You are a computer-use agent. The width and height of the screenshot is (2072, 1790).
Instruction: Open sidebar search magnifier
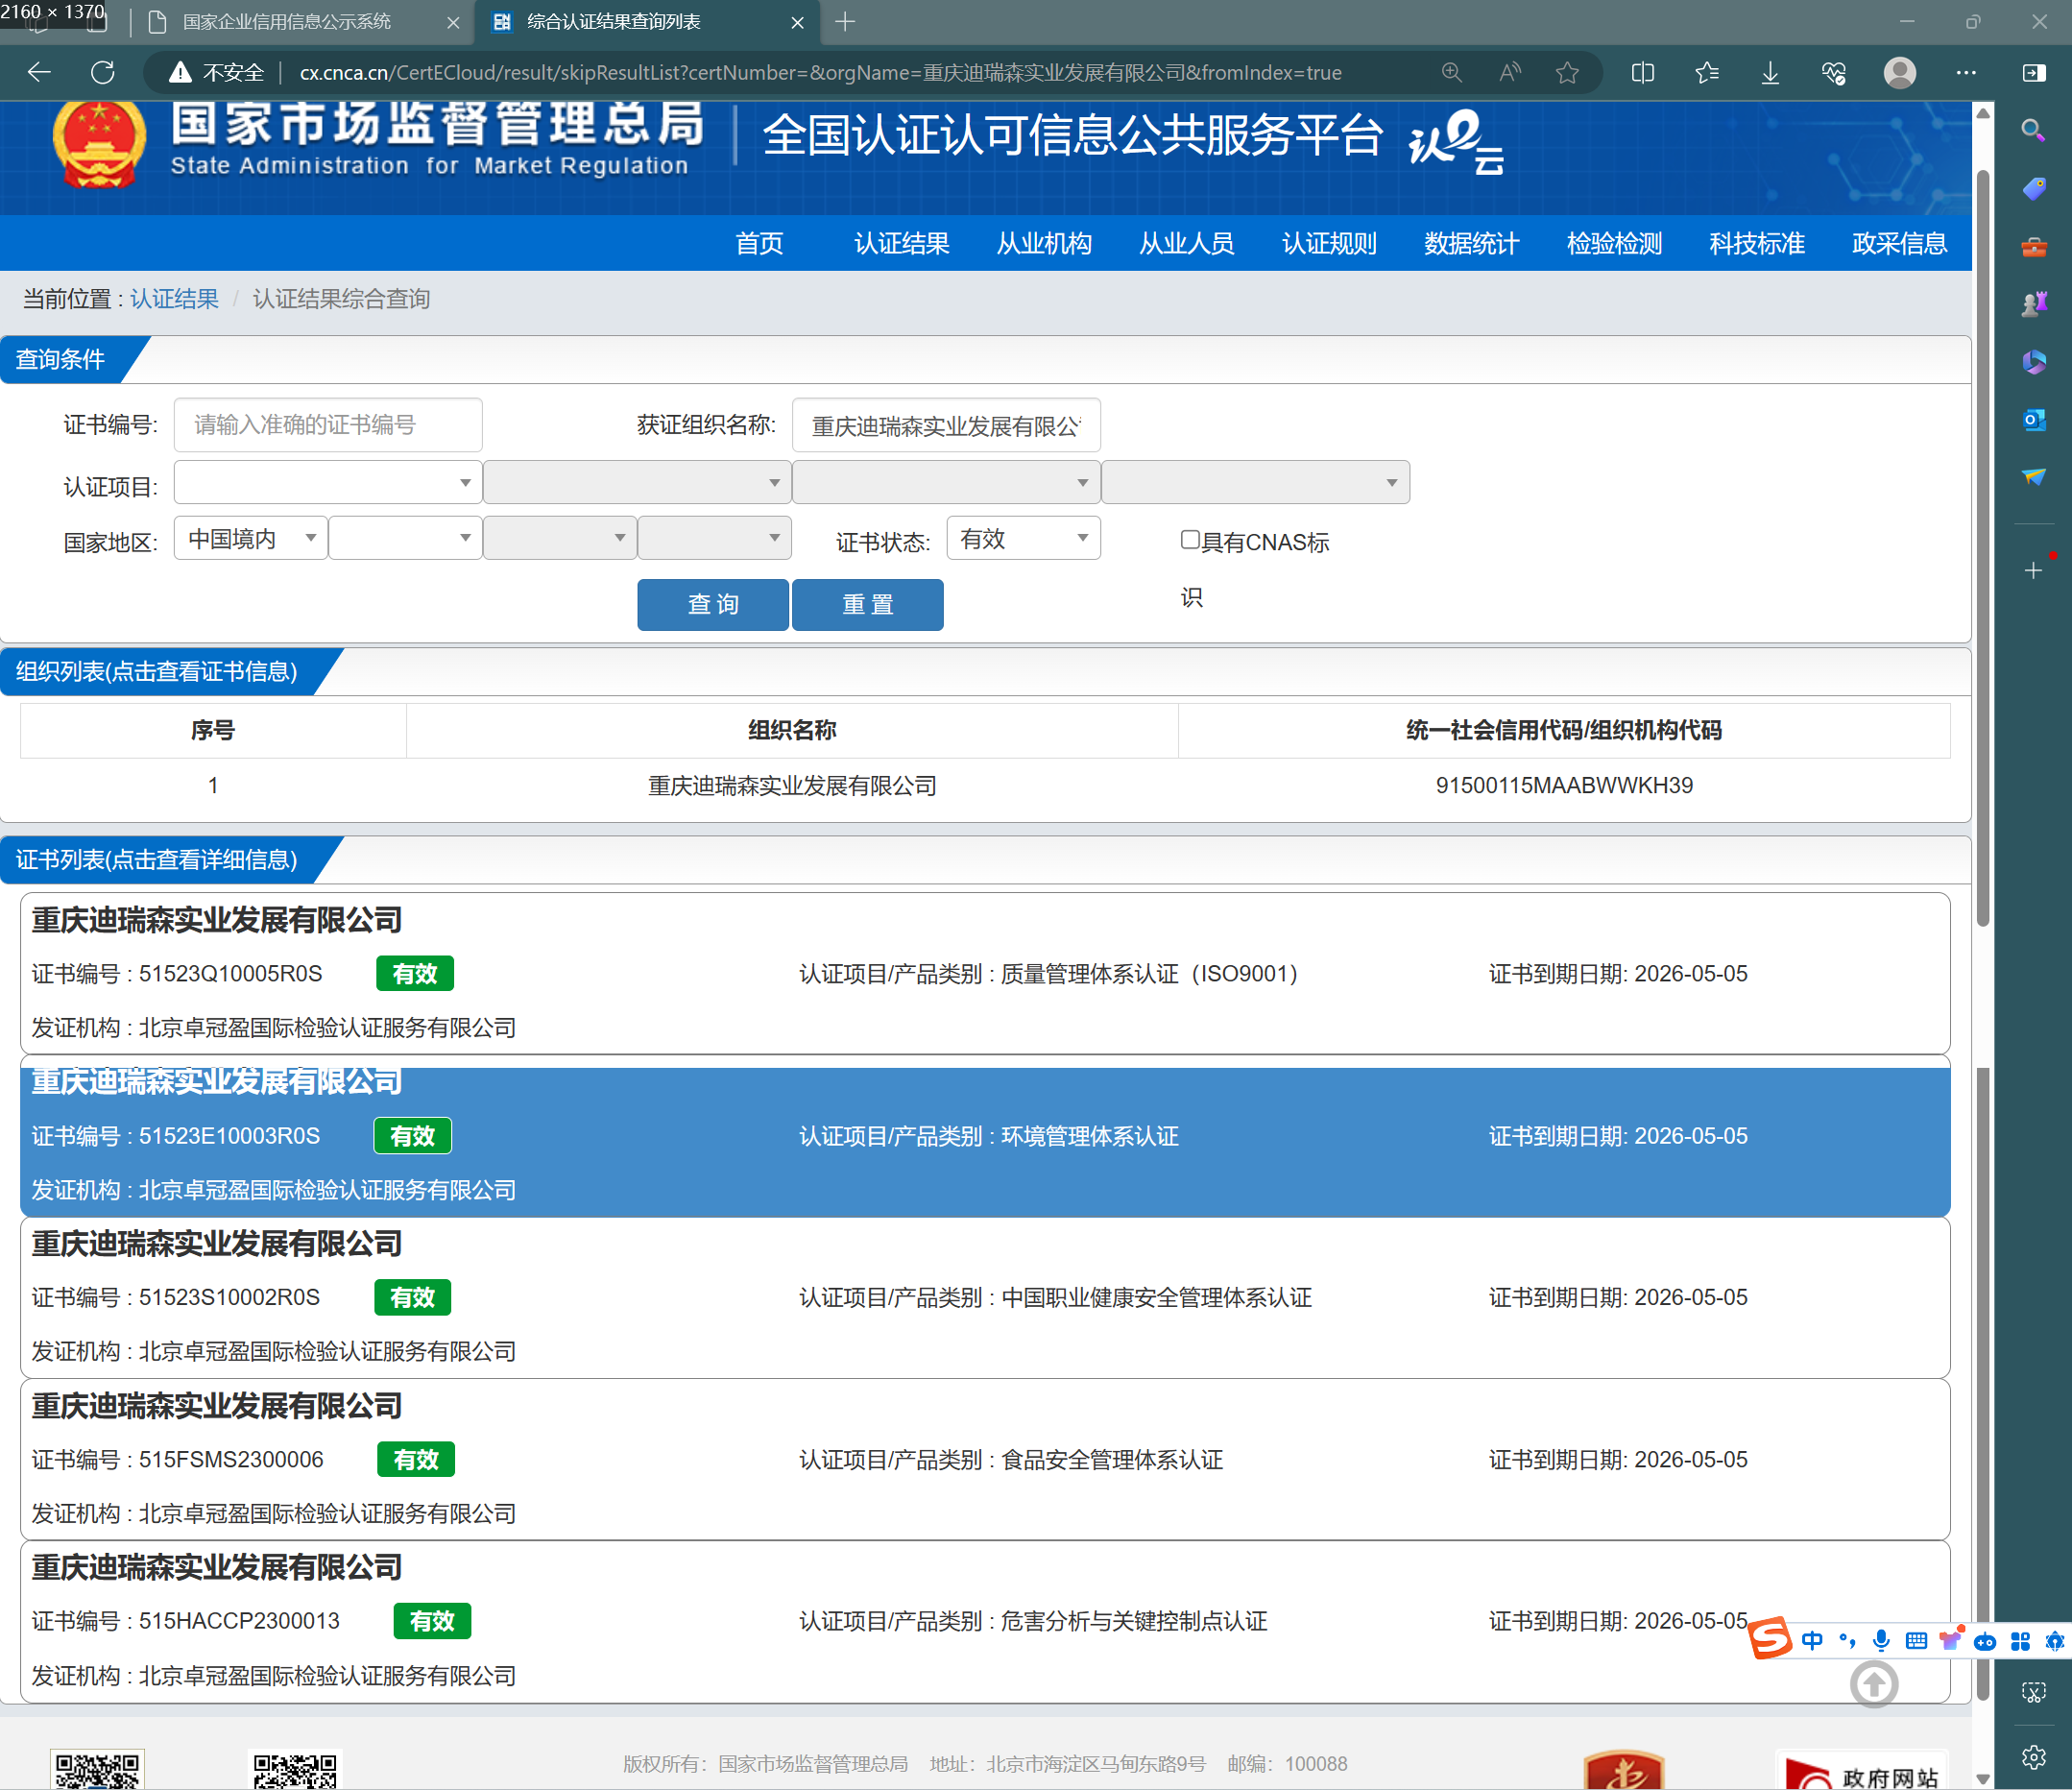click(2033, 131)
